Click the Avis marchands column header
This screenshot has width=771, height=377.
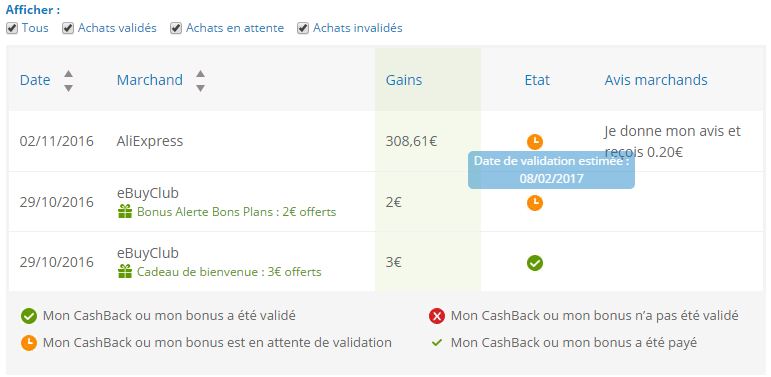[x=656, y=80]
